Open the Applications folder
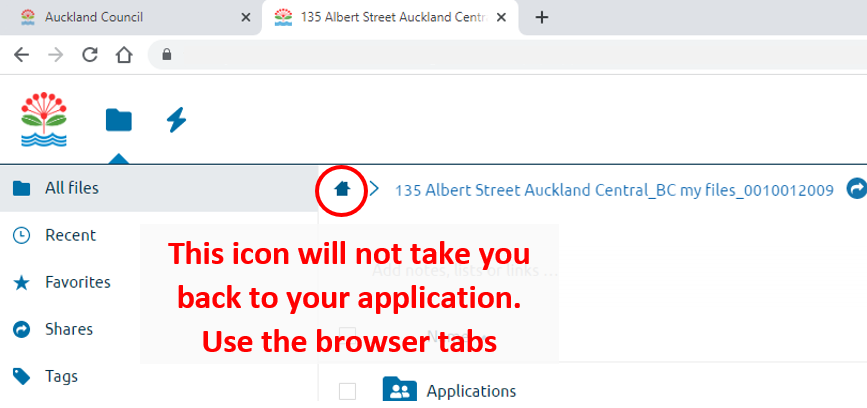 point(471,391)
